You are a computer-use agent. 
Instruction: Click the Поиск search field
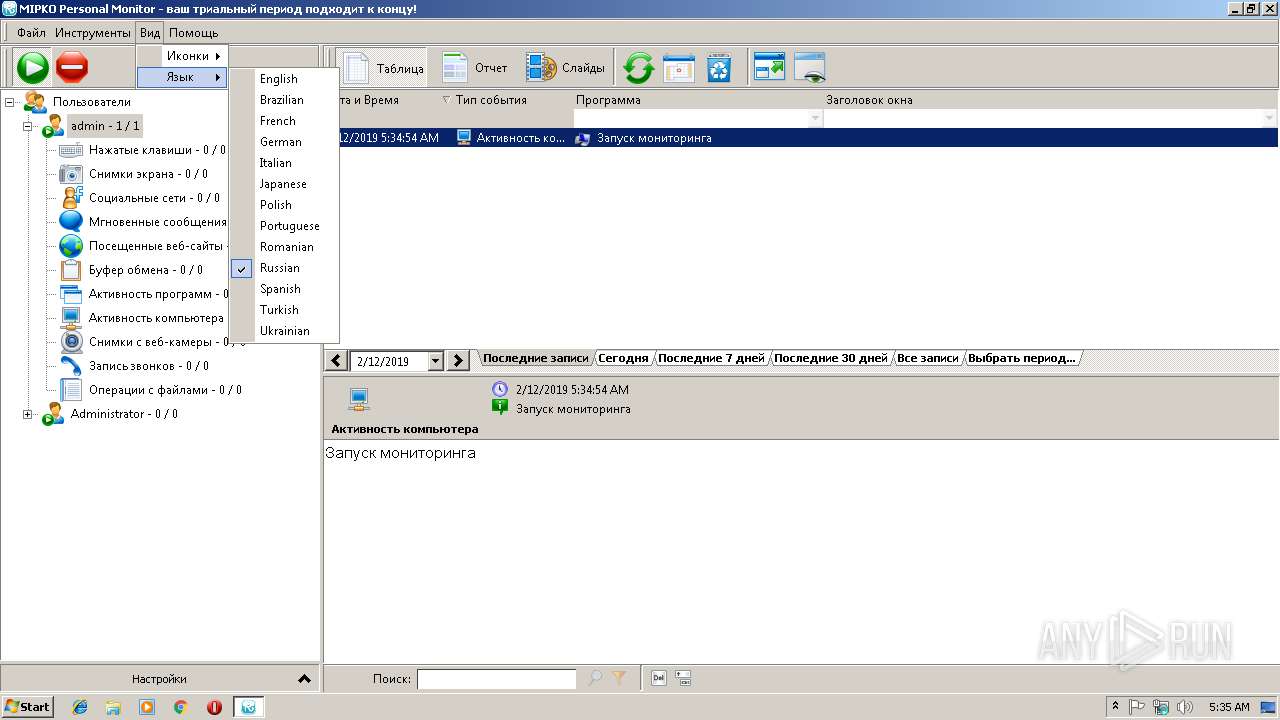tap(496, 679)
